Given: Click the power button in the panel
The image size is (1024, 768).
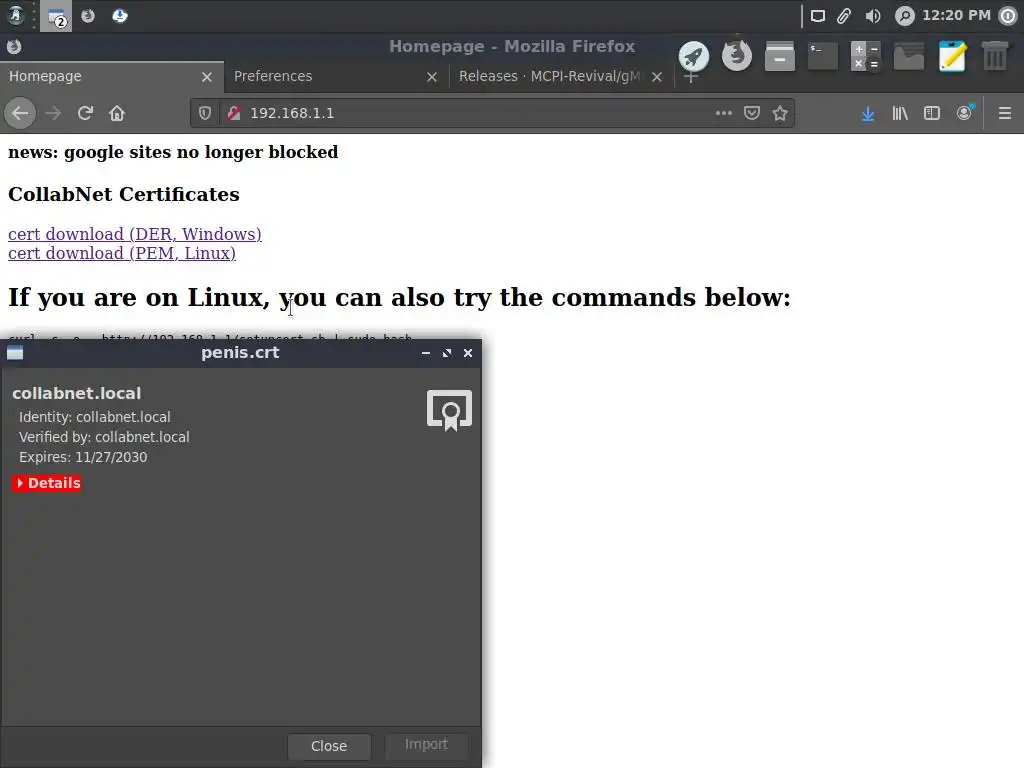Looking at the screenshot, I should click(x=1008, y=16).
